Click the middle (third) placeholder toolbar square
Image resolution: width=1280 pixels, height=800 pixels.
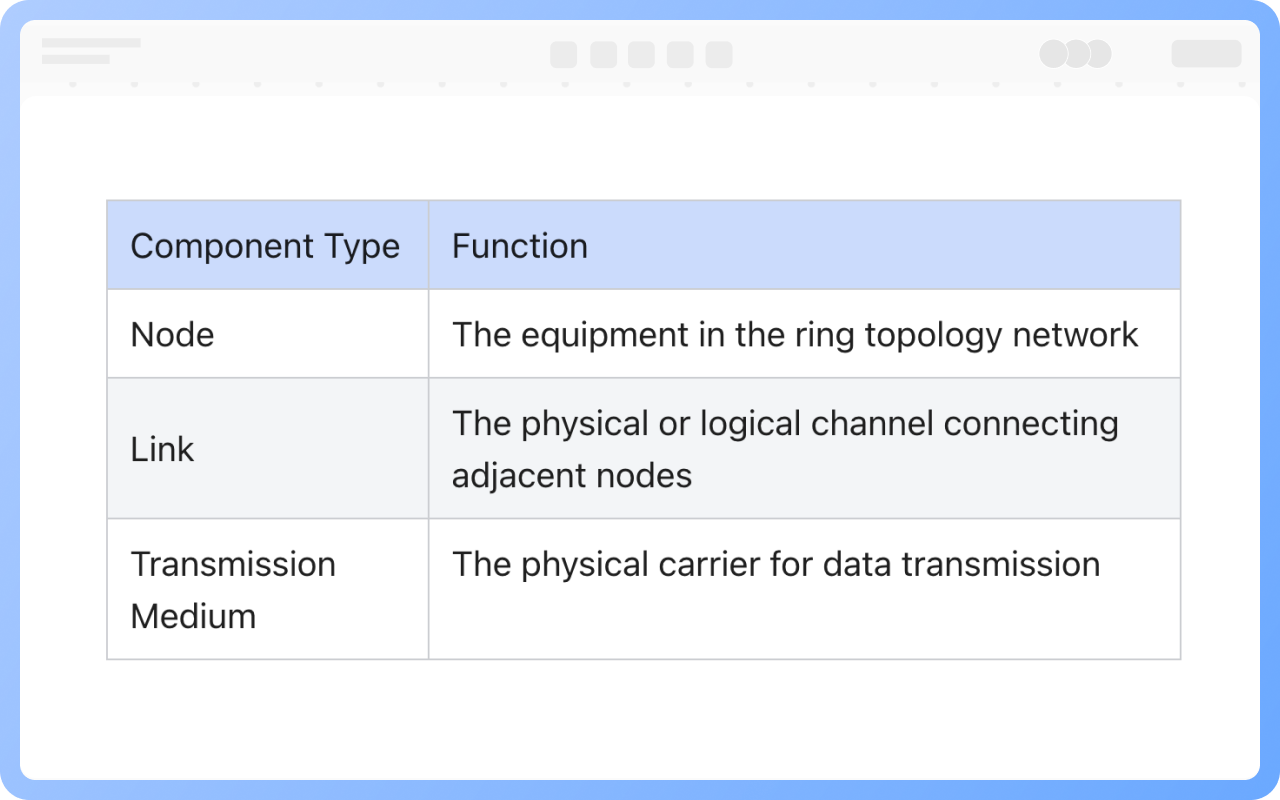pyautogui.click(x=641, y=55)
